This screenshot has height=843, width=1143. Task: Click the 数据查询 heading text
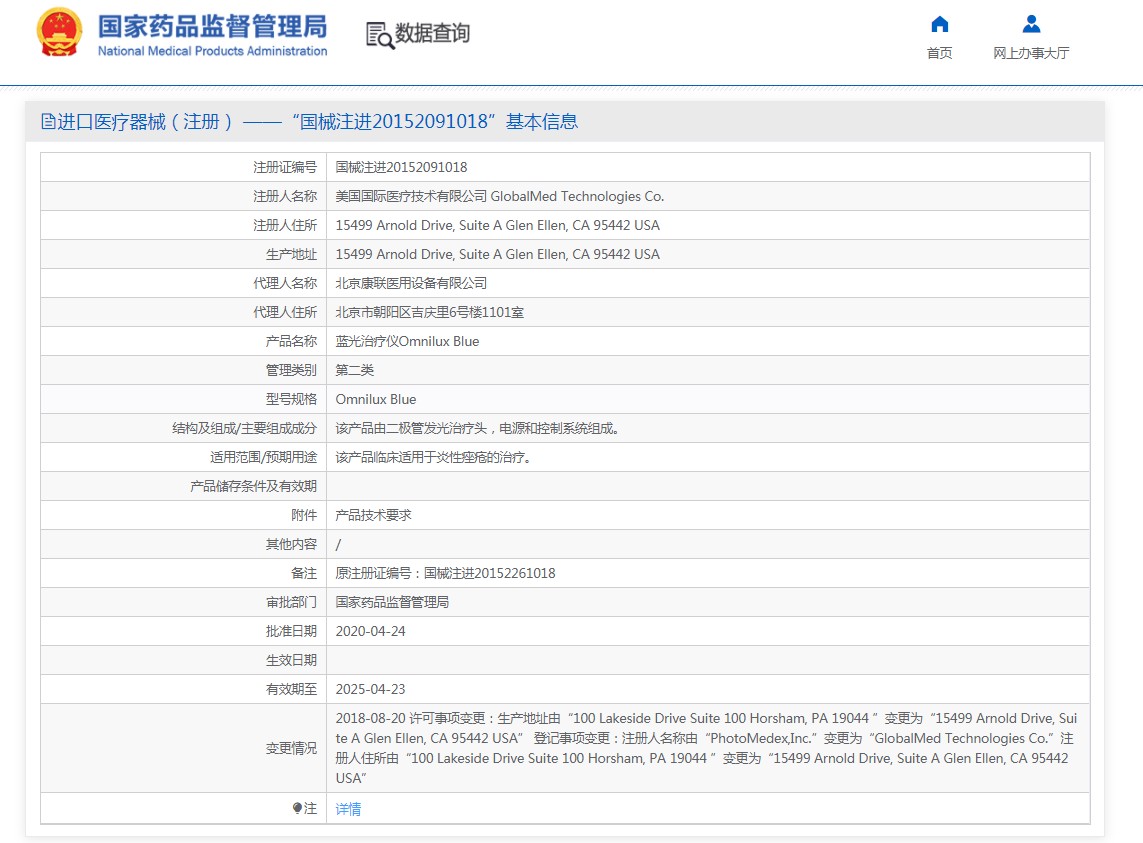(x=432, y=34)
